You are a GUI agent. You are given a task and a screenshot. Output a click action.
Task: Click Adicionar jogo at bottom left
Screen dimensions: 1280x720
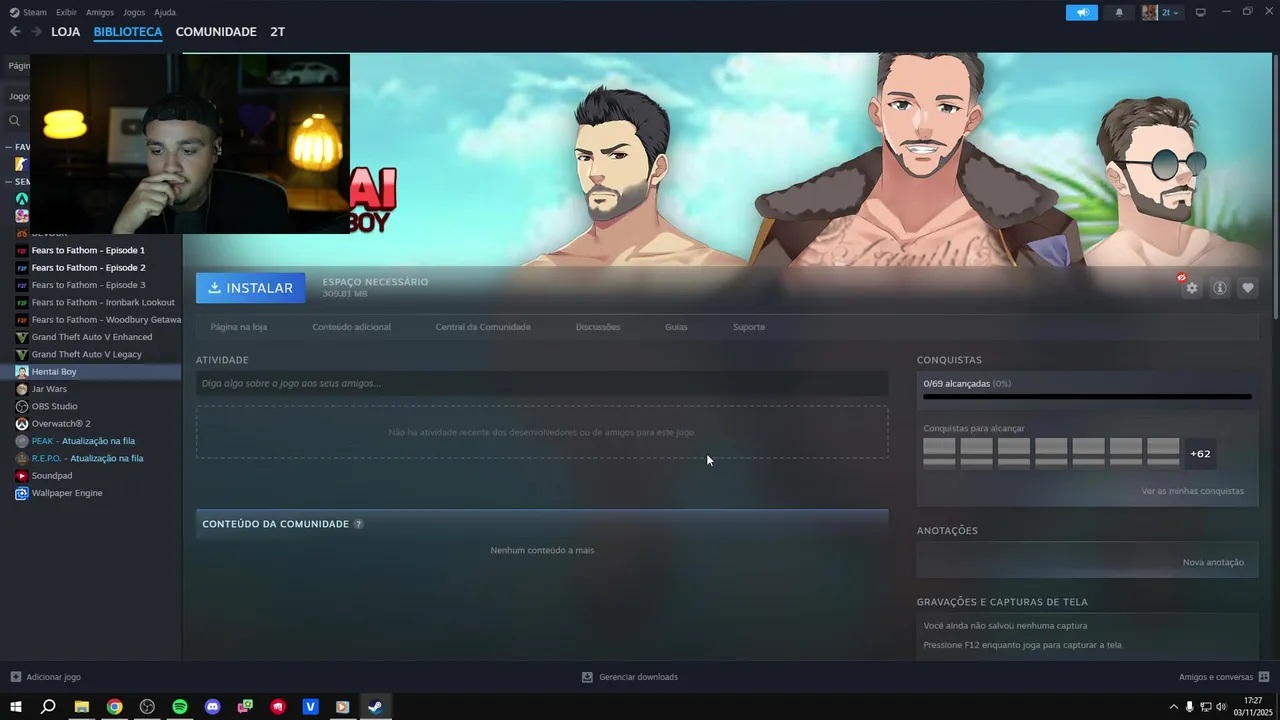click(45, 677)
